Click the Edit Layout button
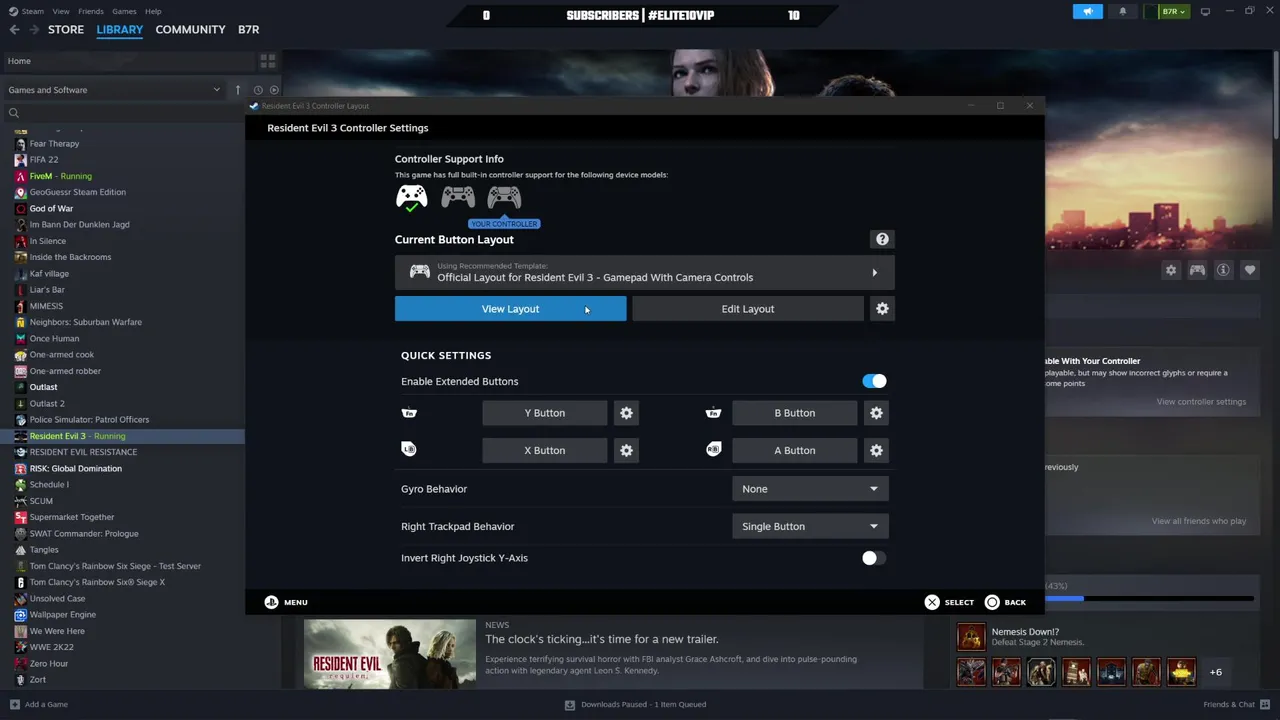The width and height of the screenshot is (1280, 720). click(748, 309)
